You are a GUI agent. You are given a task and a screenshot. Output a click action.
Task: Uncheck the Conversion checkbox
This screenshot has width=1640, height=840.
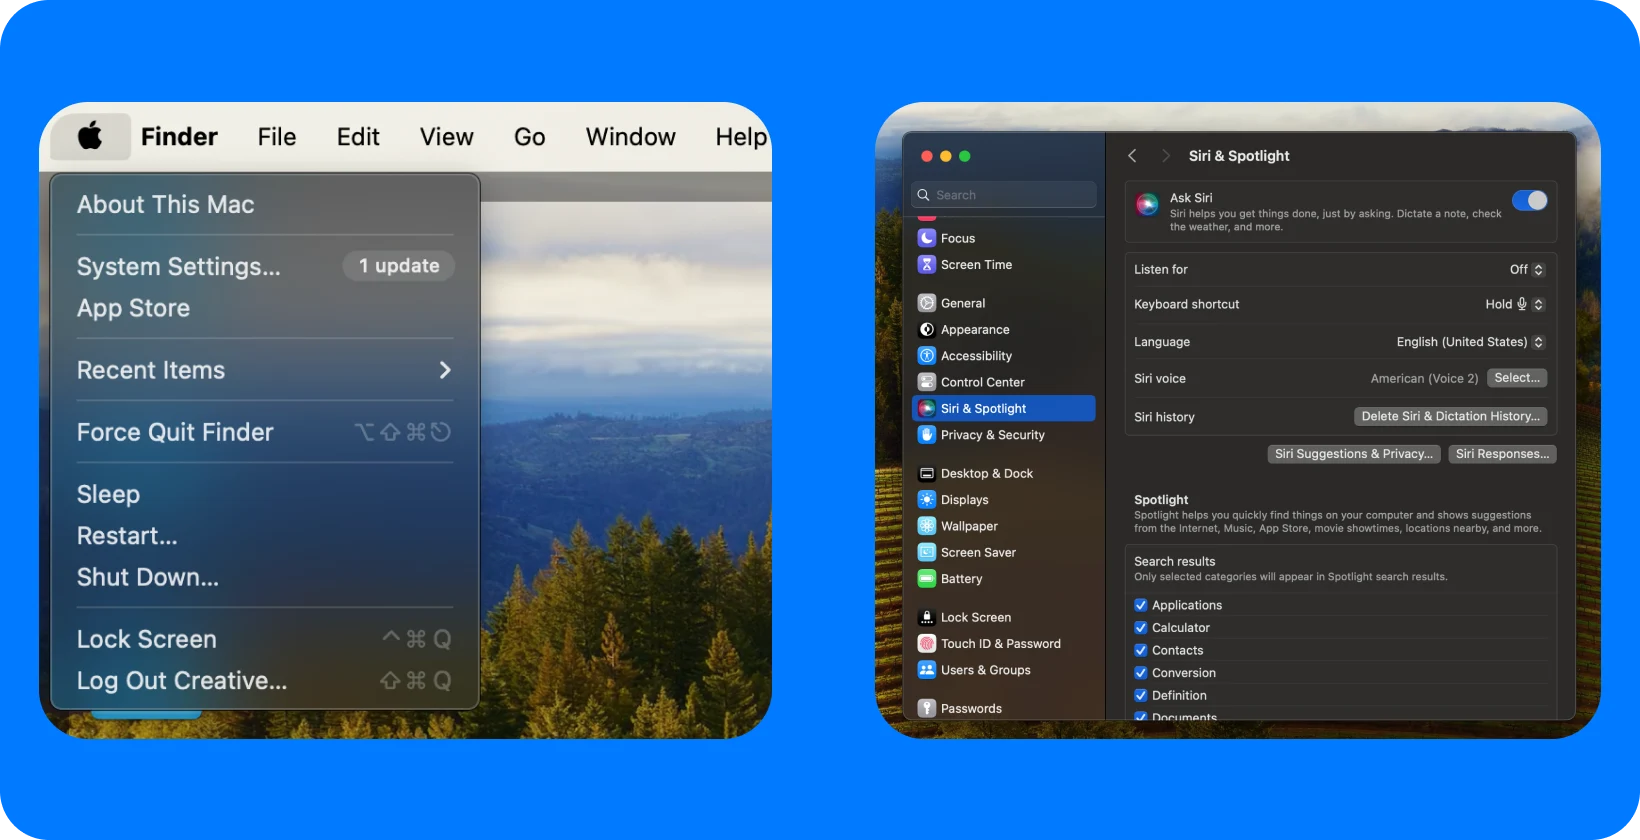[1141, 673]
